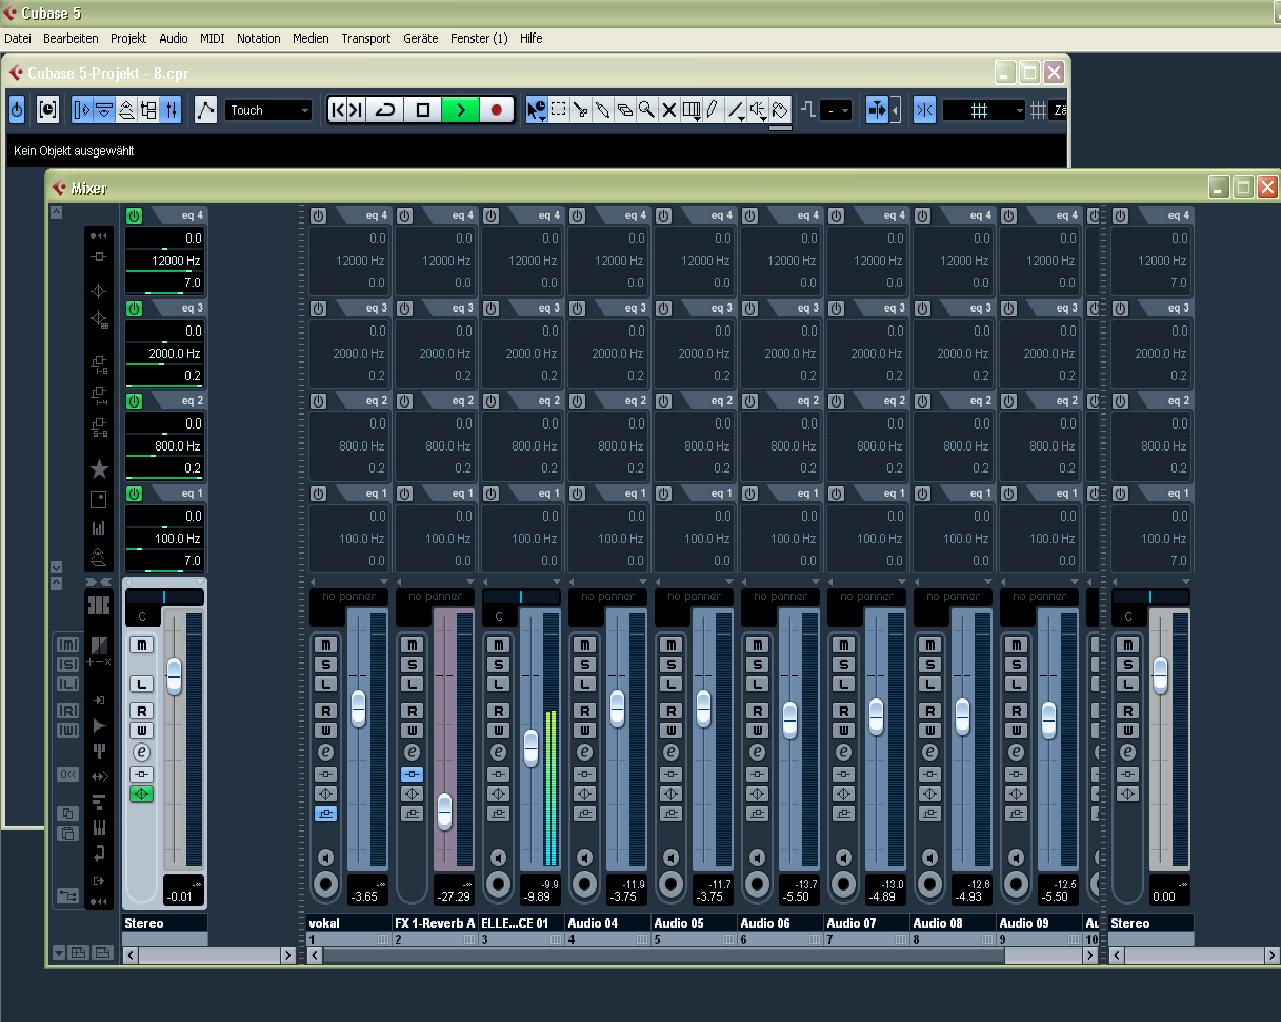This screenshot has height=1022, width=1281.
Task: Copy channel settings in mixer common panel
Action: [67, 813]
